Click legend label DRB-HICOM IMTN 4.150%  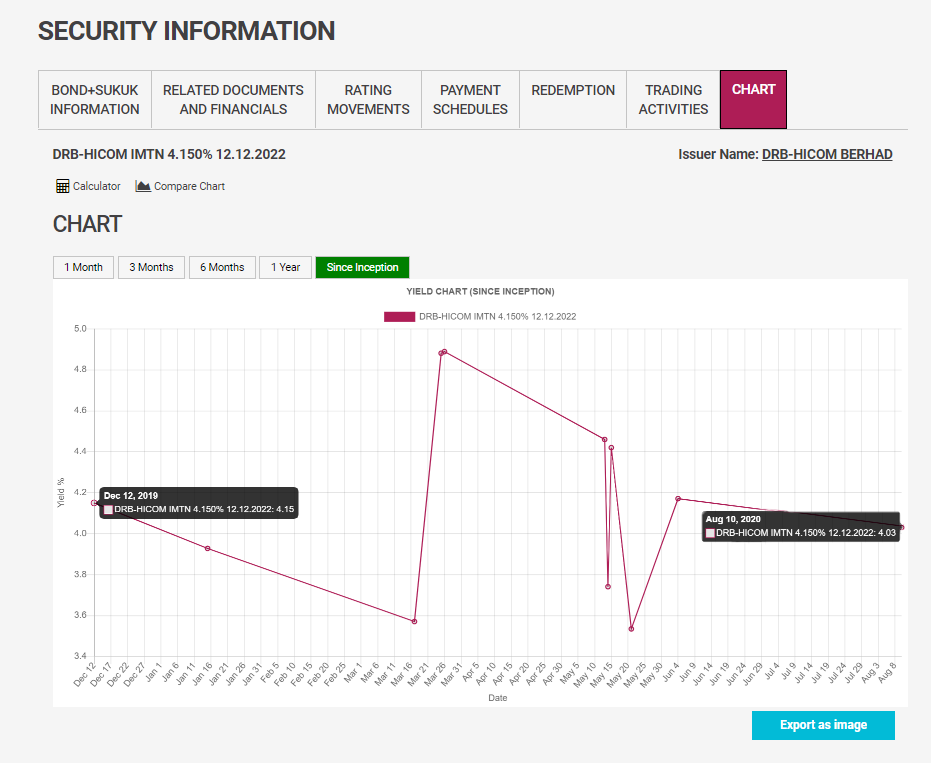498,316
